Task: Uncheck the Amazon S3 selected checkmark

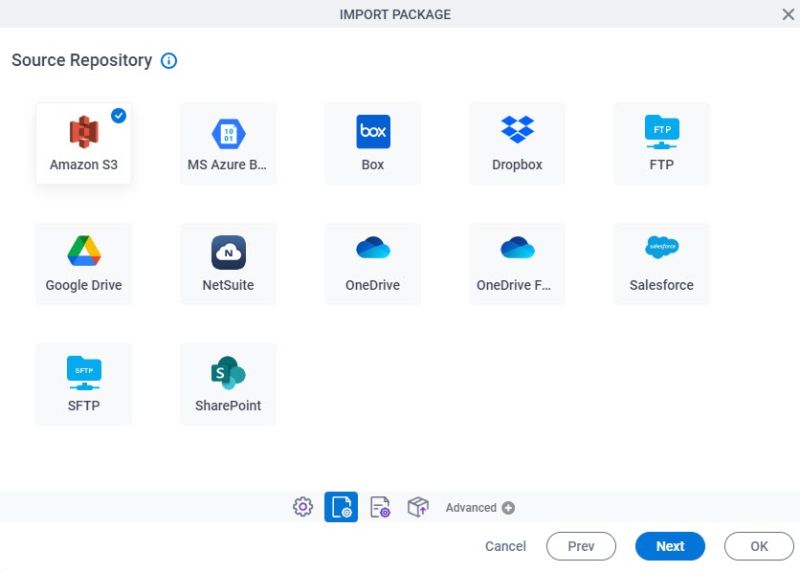Action: pos(118,116)
